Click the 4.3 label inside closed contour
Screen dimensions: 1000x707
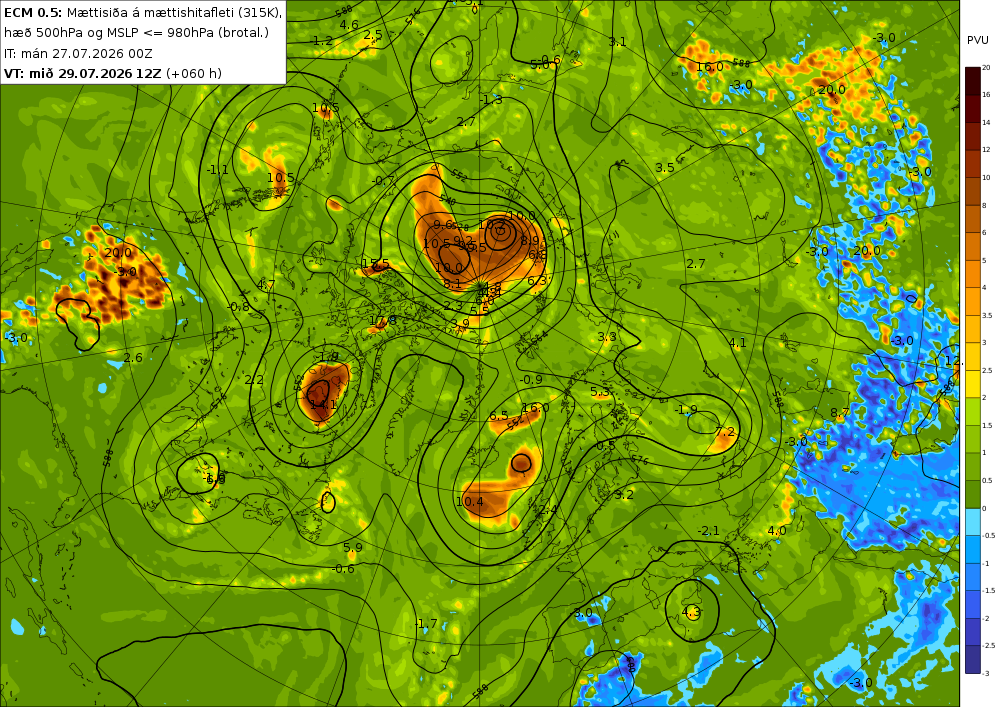[691, 613]
